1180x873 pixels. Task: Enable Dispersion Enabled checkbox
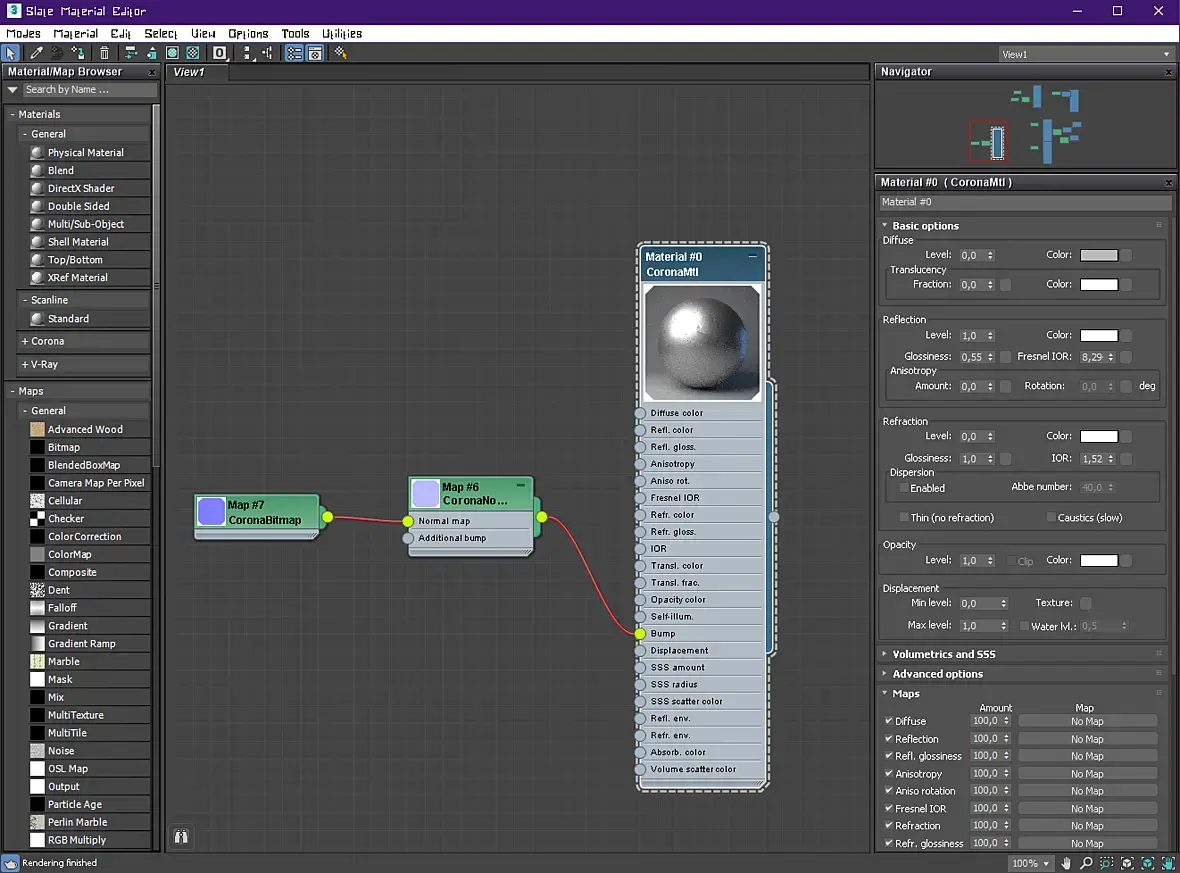pos(904,488)
